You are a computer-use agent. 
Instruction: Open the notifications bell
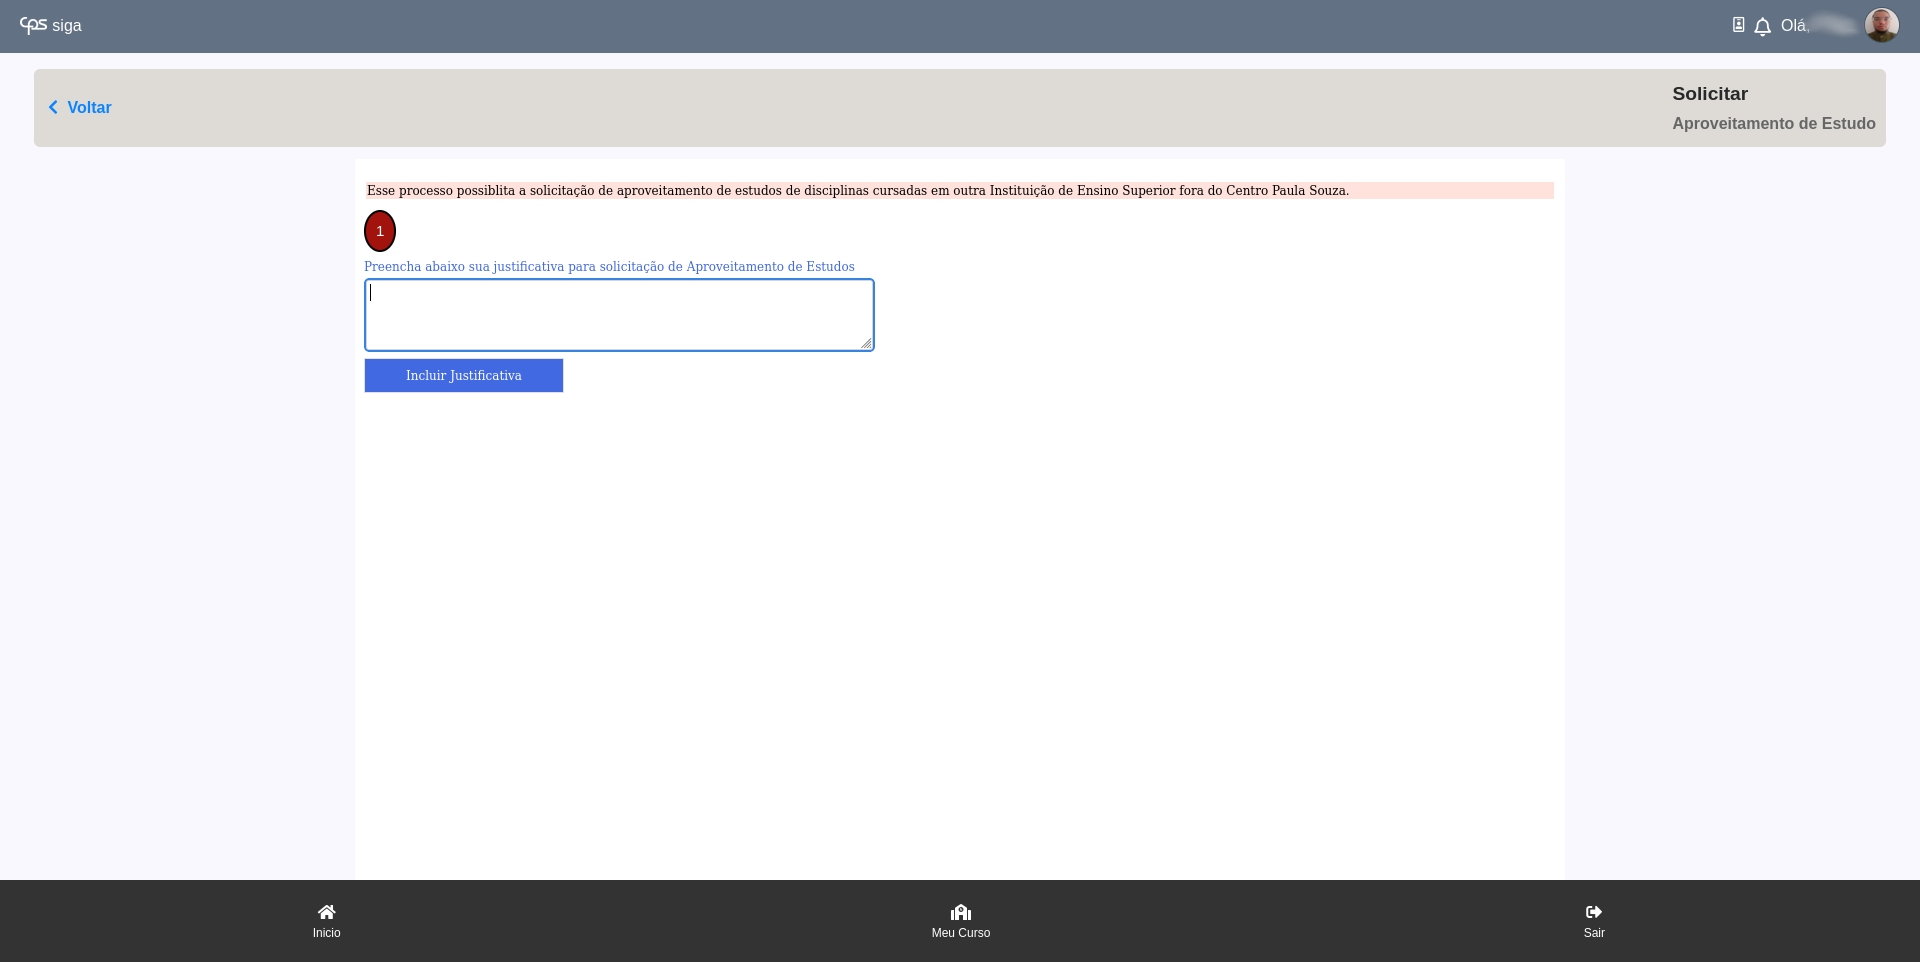[1762, 26]
